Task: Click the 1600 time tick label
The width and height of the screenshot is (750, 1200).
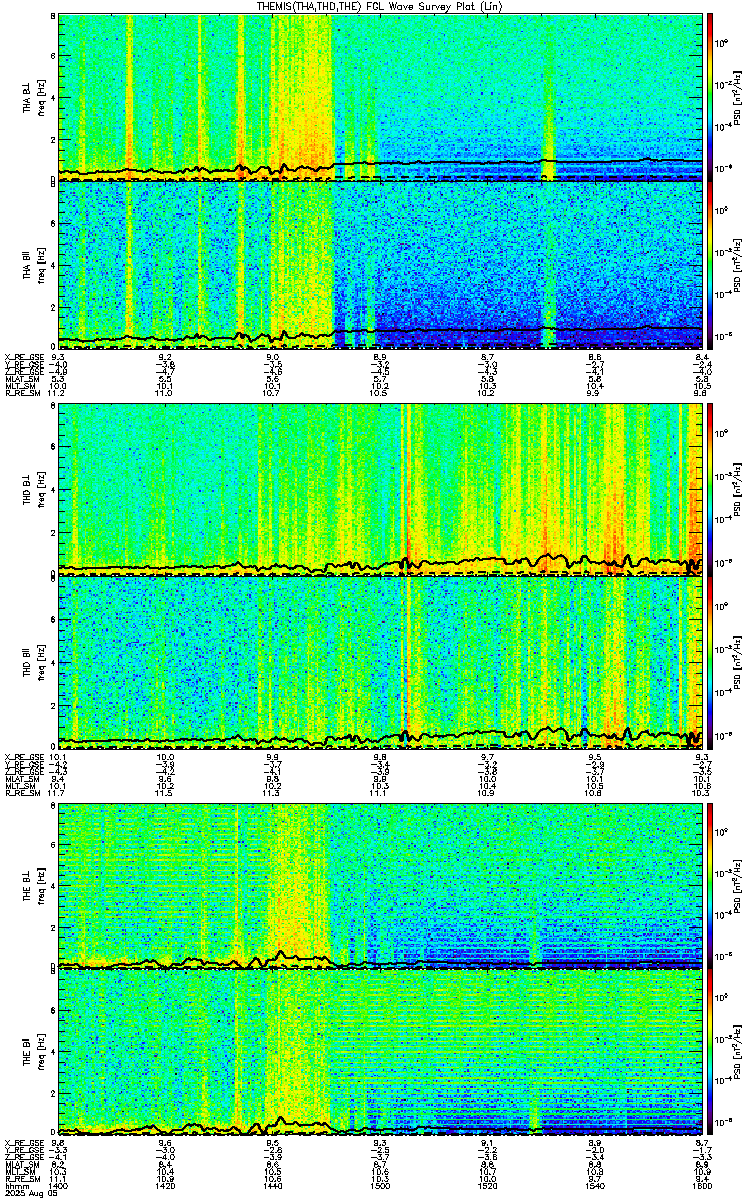Action: click(701, 1188)
